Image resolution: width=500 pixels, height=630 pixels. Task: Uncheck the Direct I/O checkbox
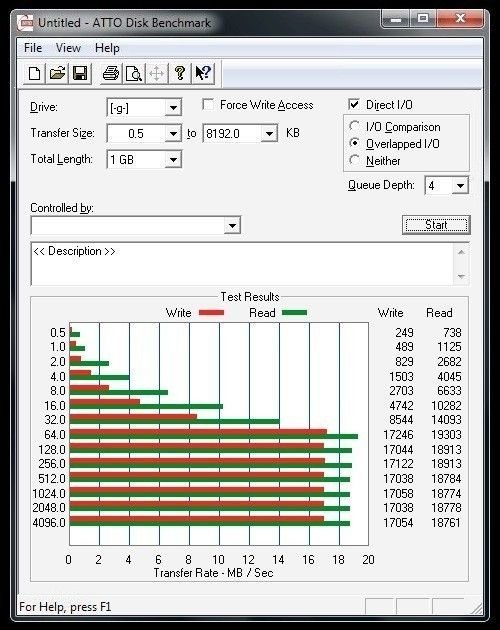point(354,104)
